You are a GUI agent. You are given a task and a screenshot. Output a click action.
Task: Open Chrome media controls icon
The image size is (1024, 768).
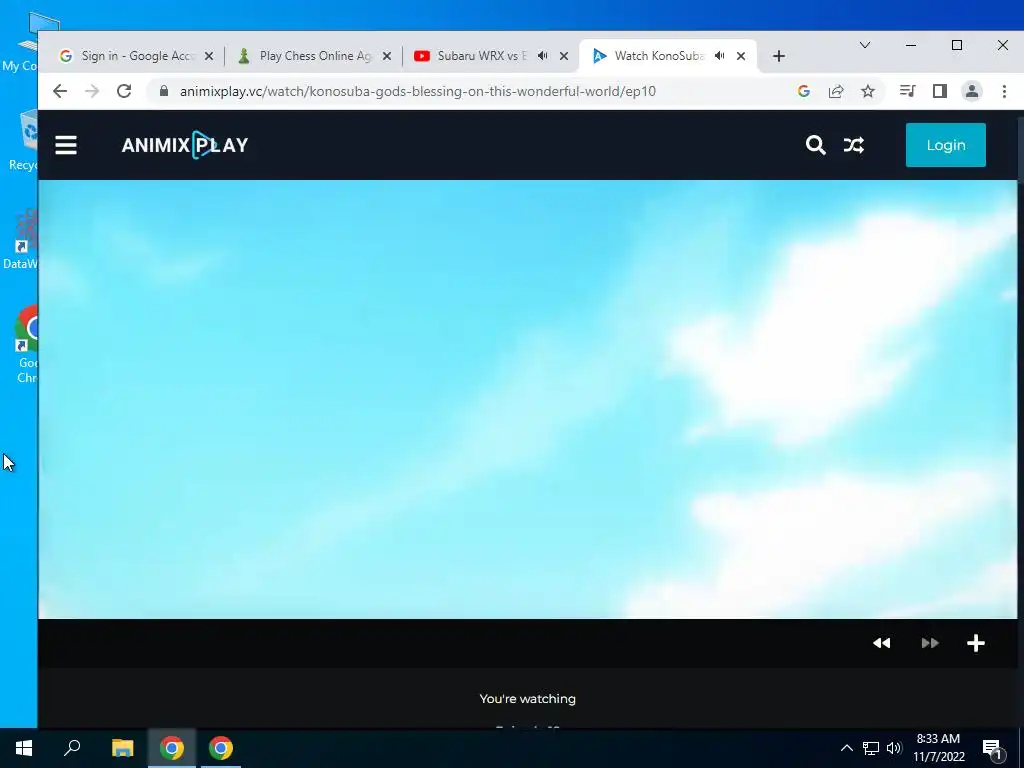click(907, 91)
